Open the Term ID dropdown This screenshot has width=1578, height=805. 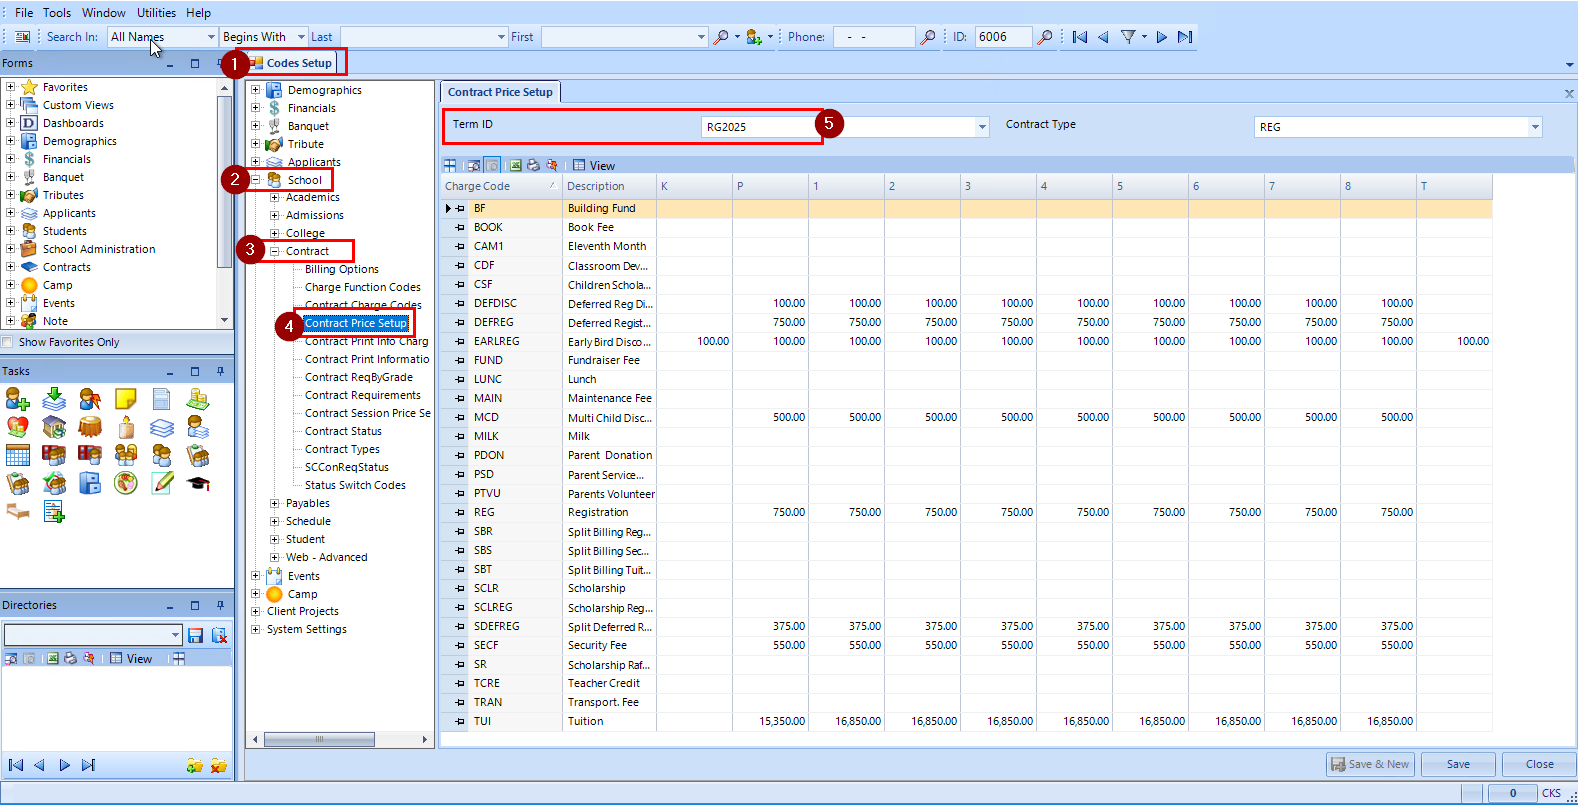point(982,127)
